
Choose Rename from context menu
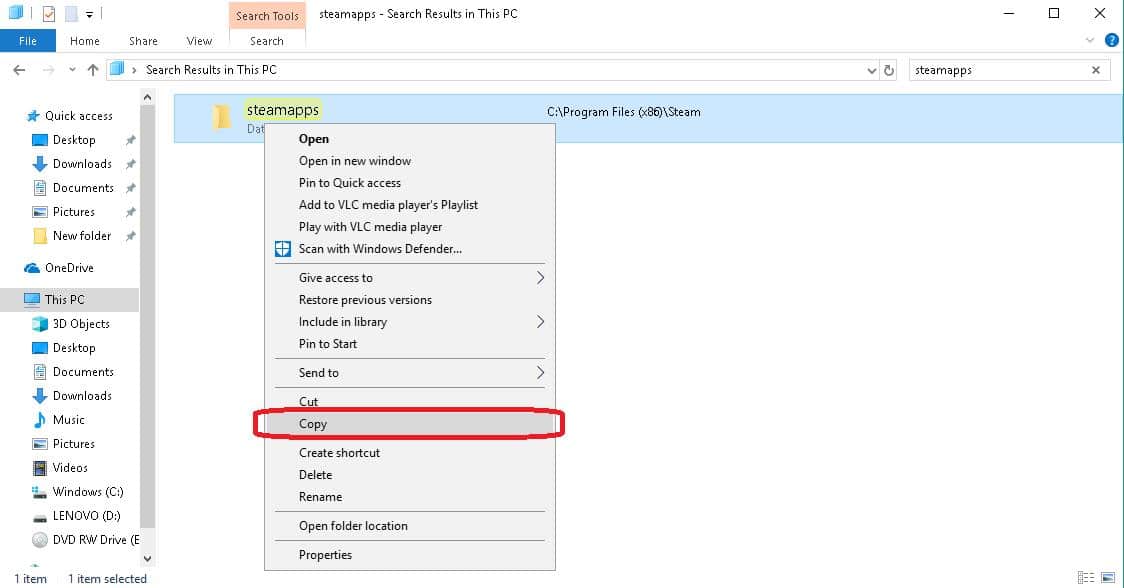point(410,497)
